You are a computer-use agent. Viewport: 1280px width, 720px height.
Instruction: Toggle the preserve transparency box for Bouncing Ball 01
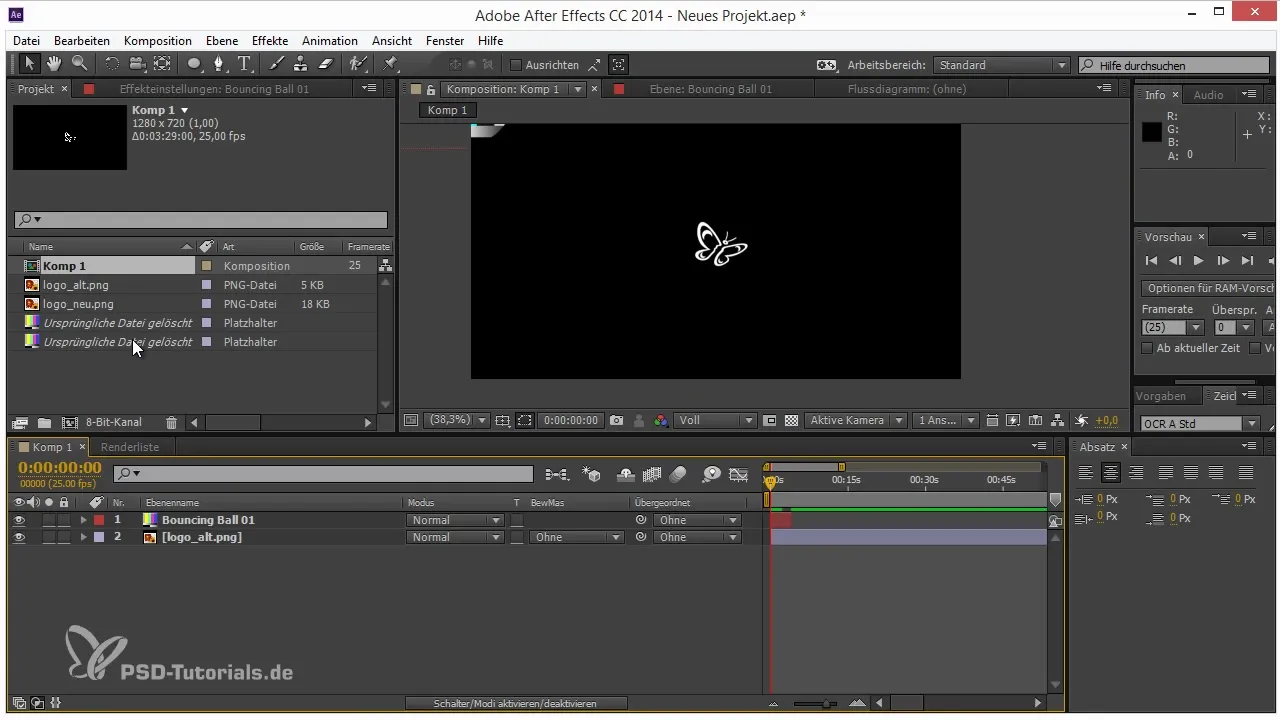pos(517,520)
